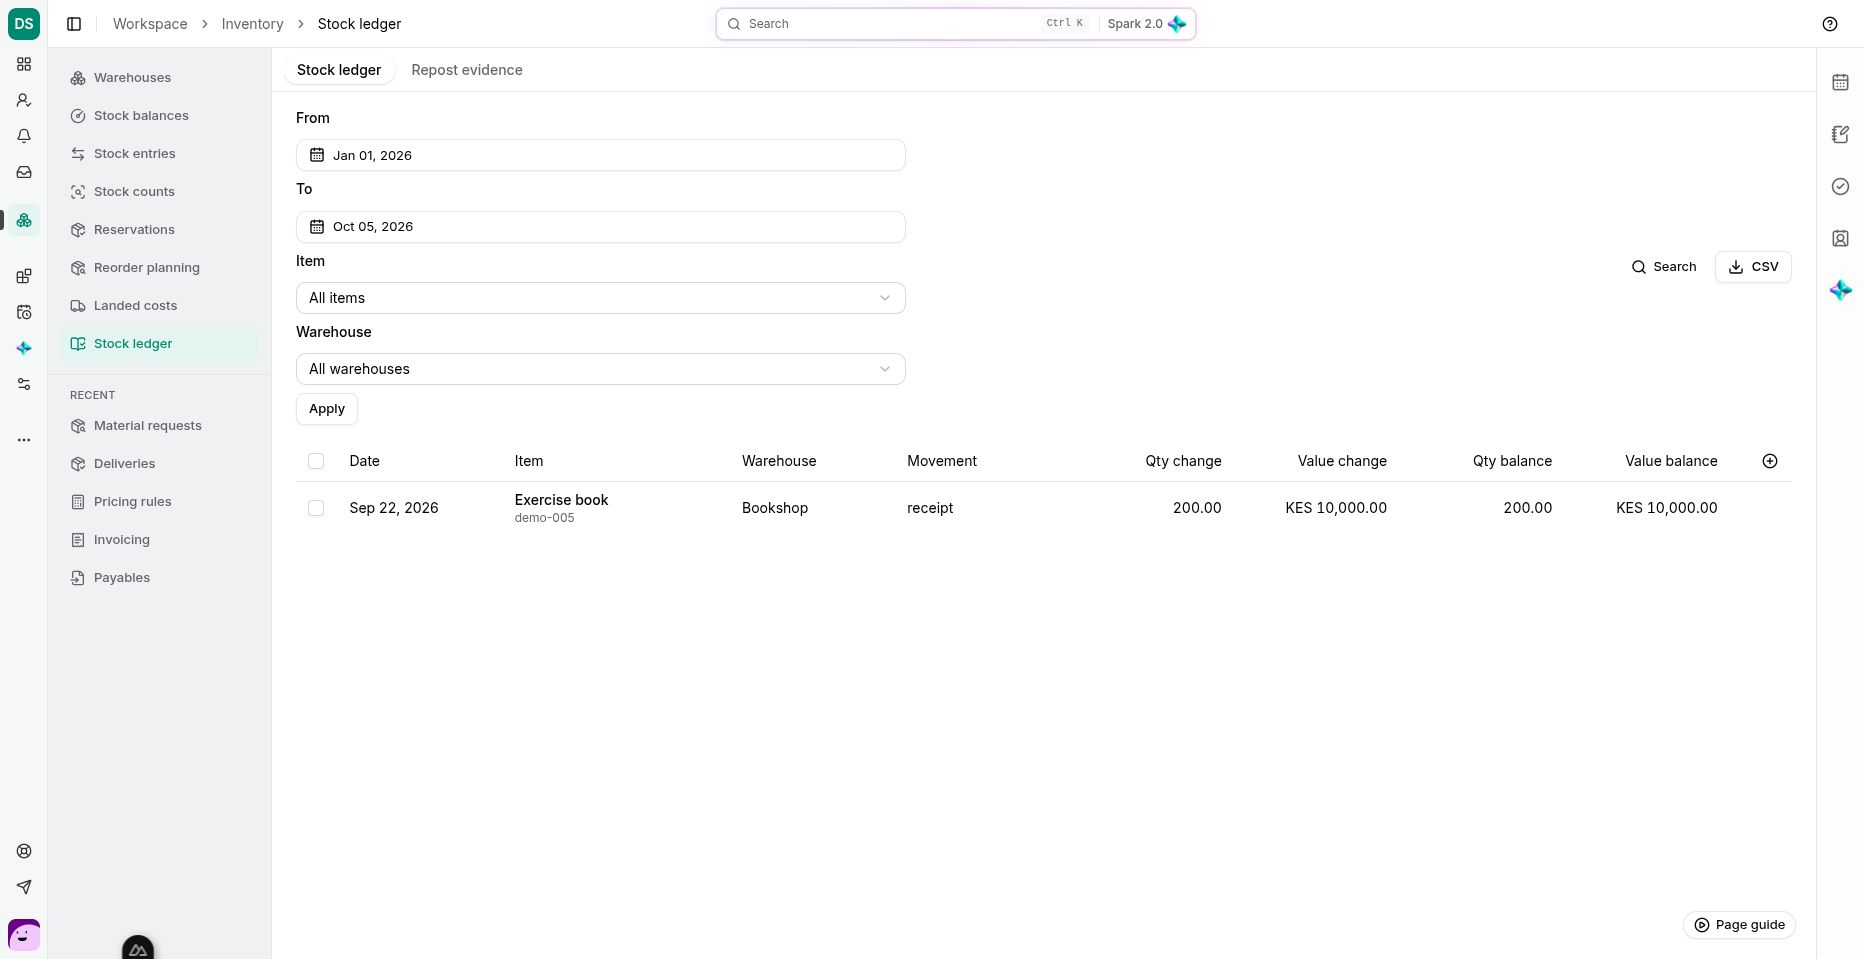Expand the All items dropdown

click(601, 298)
